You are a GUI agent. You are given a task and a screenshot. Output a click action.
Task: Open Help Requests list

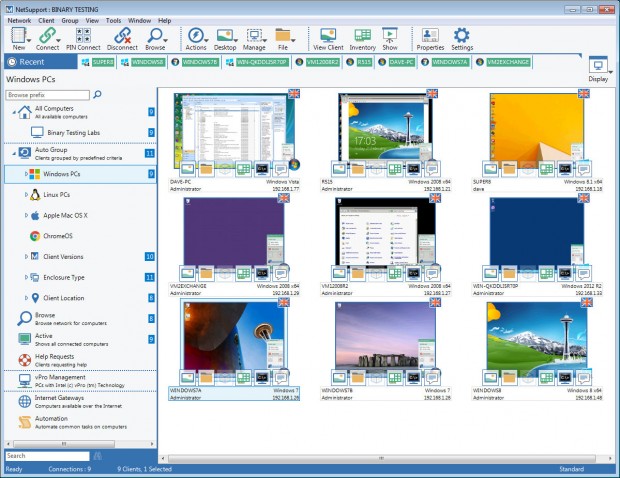click(x=80, y=360)
